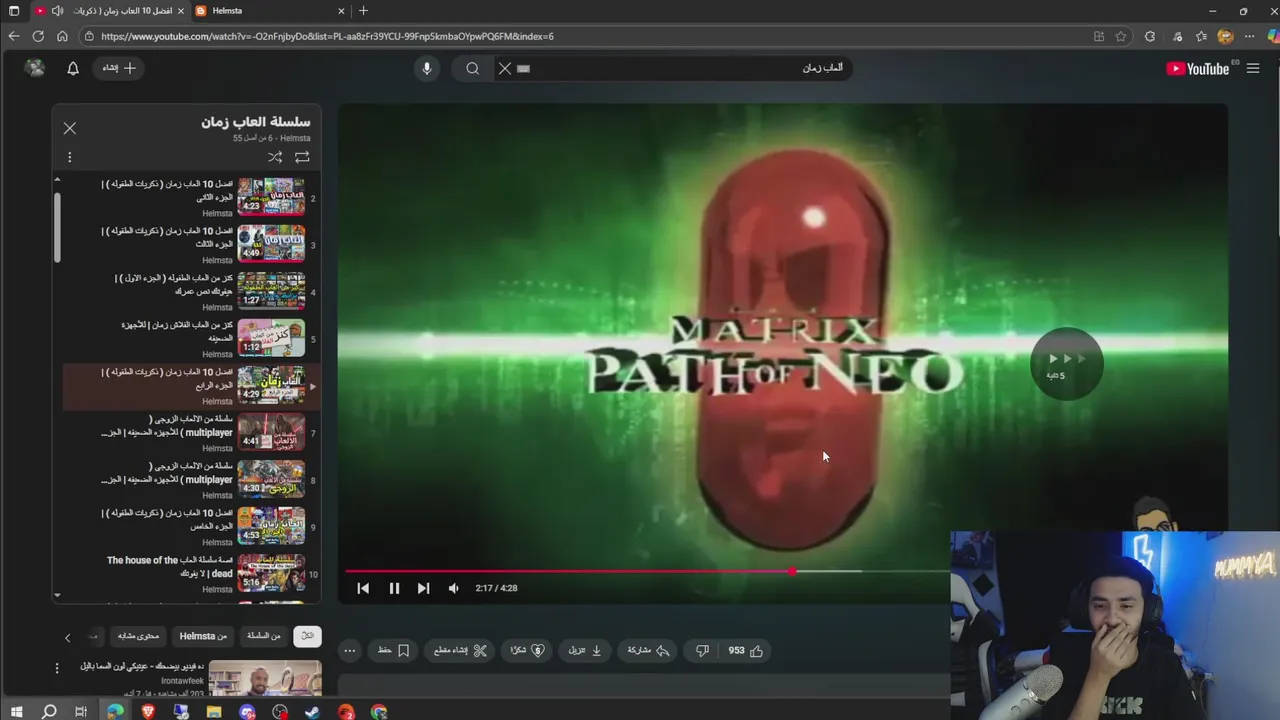Show more filter chips with chevron
1280x720 pixels.
coord(67,637)
